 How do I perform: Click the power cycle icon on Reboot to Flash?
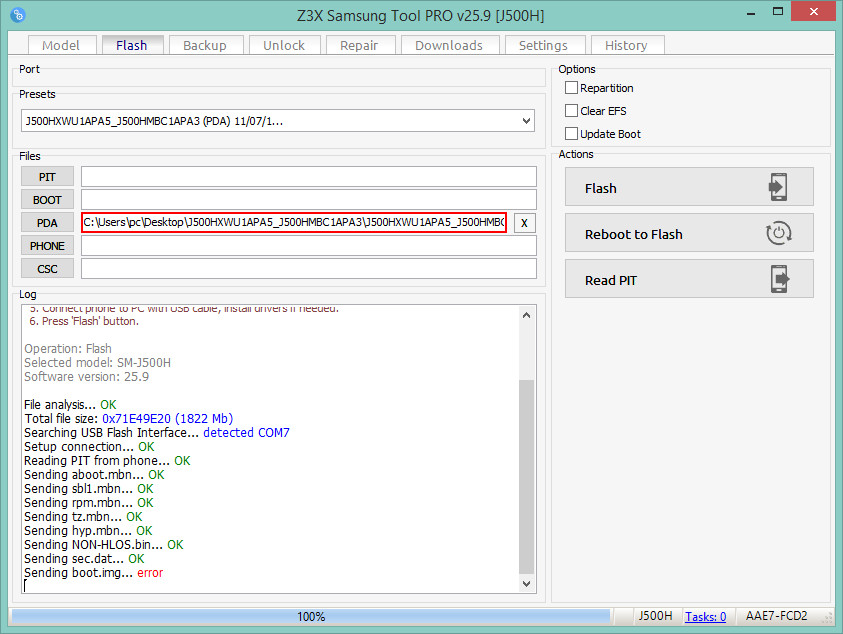[x=778, y=233]
